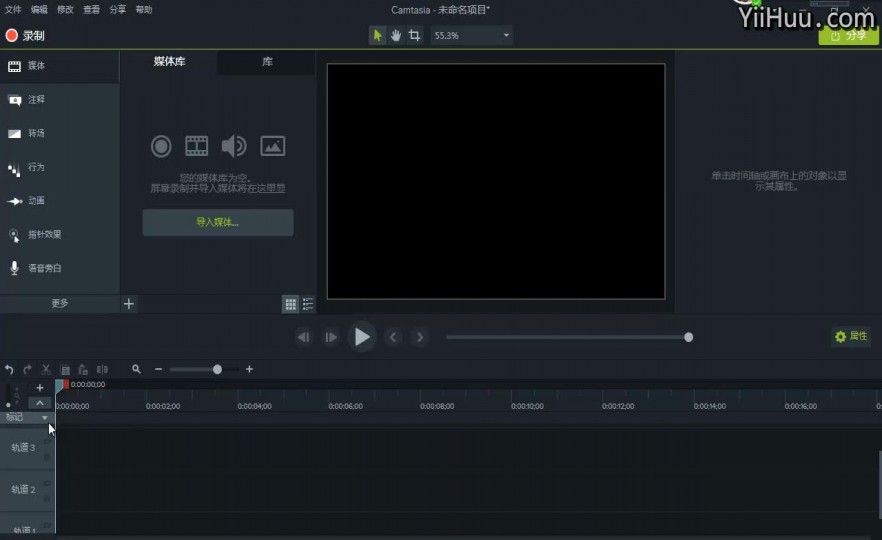The image size is (882, 540).
Task: Select the hand pan tool
Action: tap(396, 35)
